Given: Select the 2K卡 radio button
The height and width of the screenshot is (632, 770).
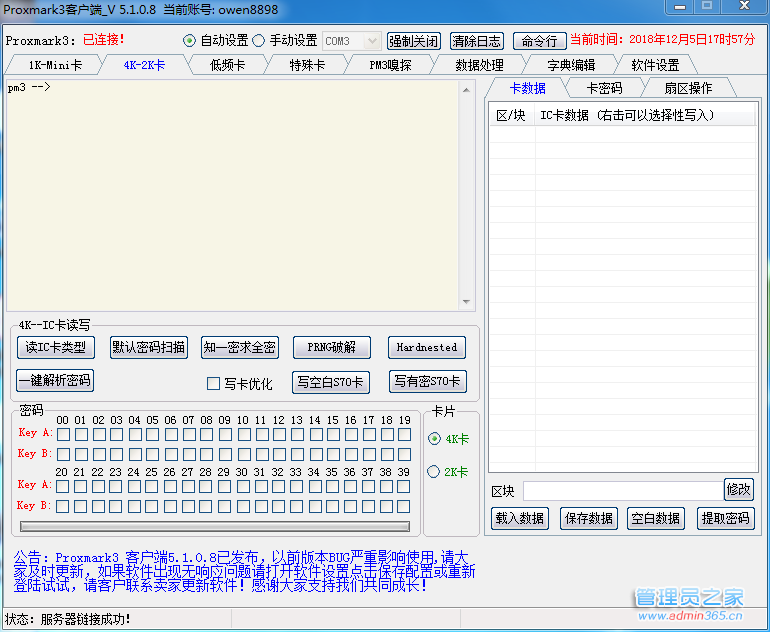Looking at the screenshot, I should [433, 472].
